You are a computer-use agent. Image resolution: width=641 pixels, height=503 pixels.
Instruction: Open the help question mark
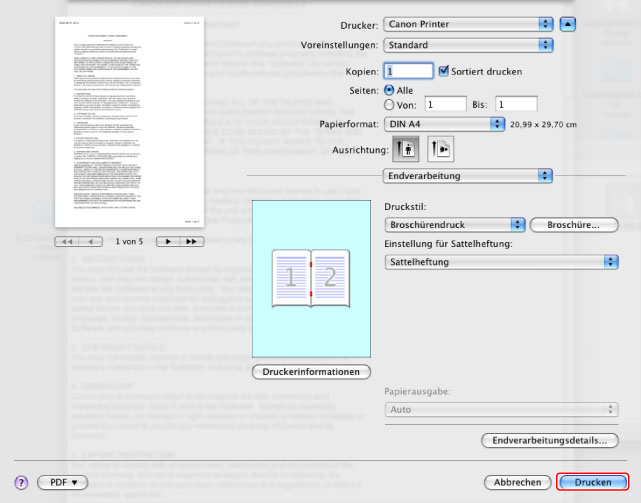click(20, 482)
